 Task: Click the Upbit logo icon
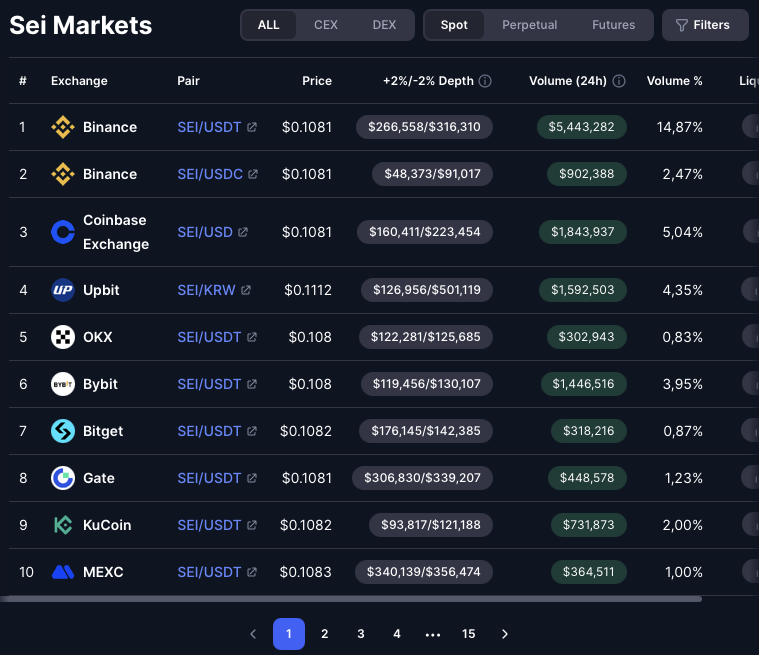click(x=63, y=290)
